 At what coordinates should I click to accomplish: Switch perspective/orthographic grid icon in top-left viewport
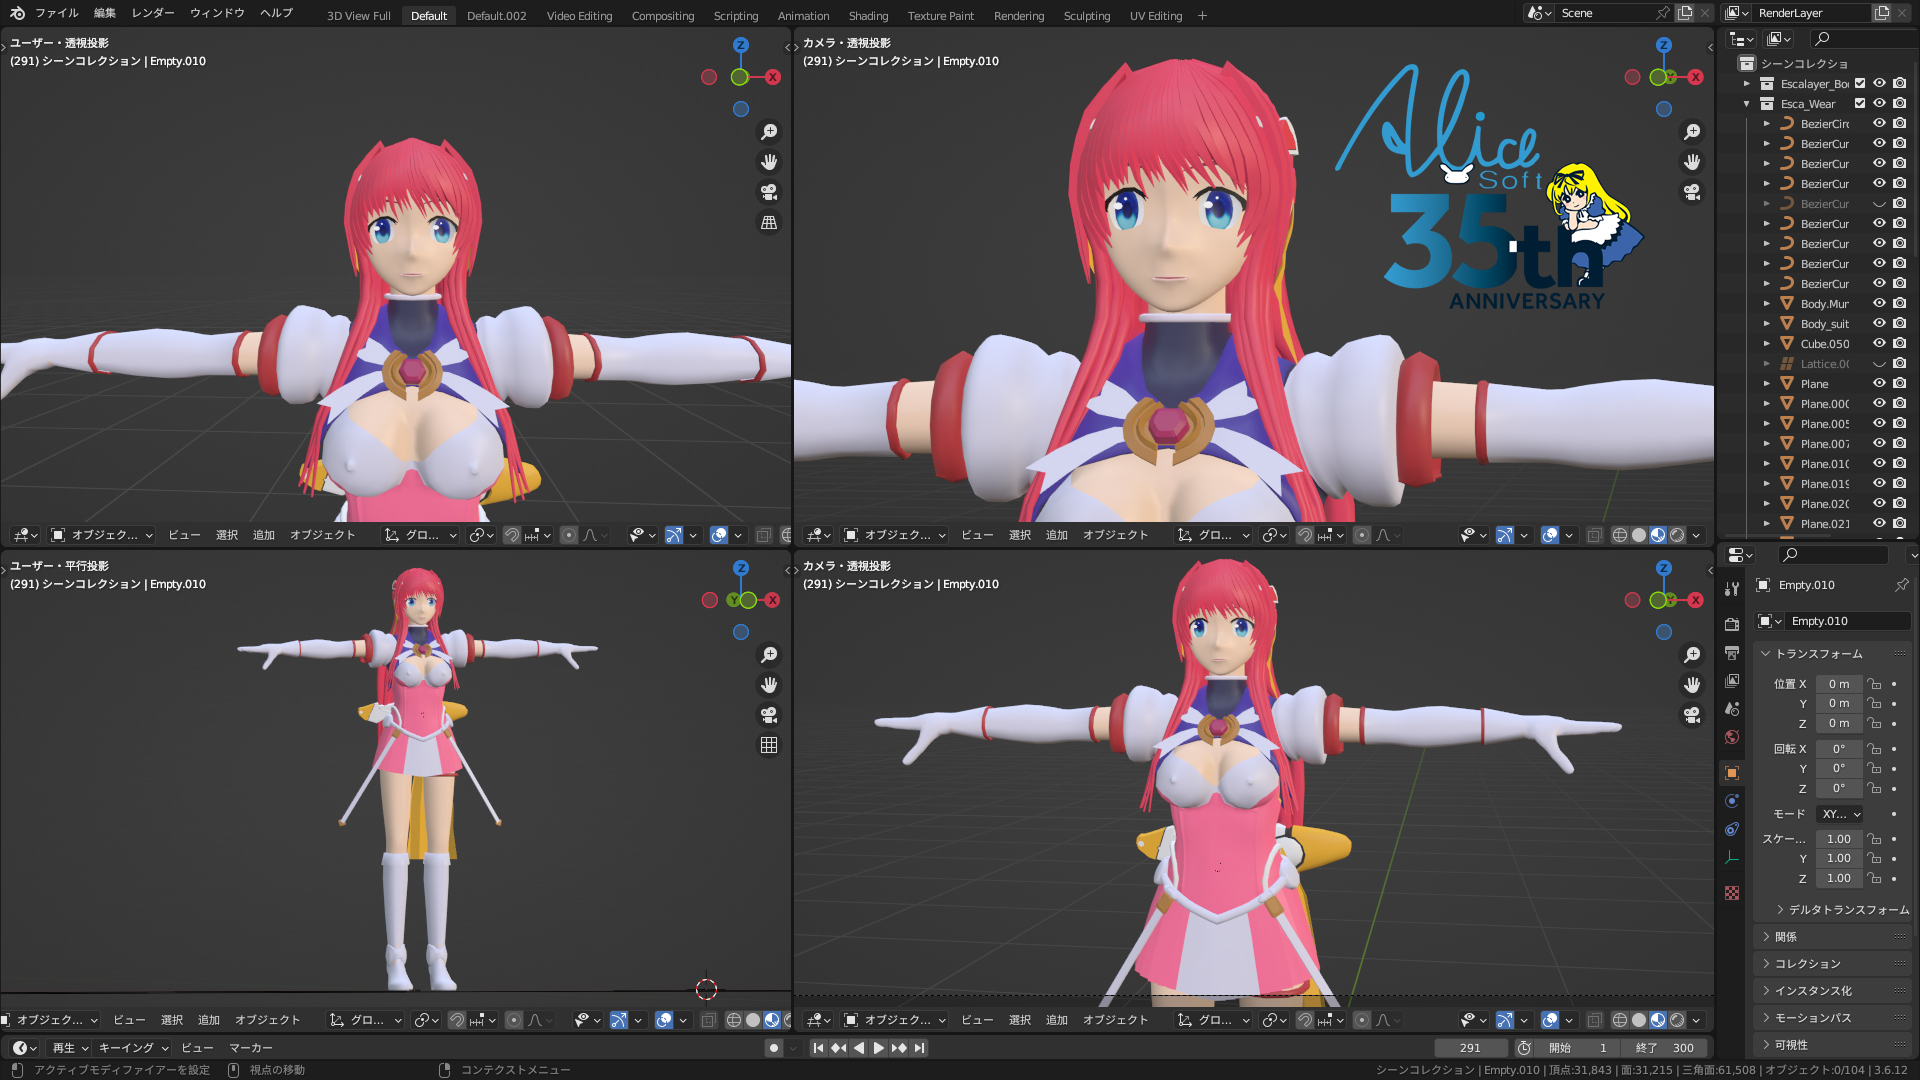(x=769, y=222)
